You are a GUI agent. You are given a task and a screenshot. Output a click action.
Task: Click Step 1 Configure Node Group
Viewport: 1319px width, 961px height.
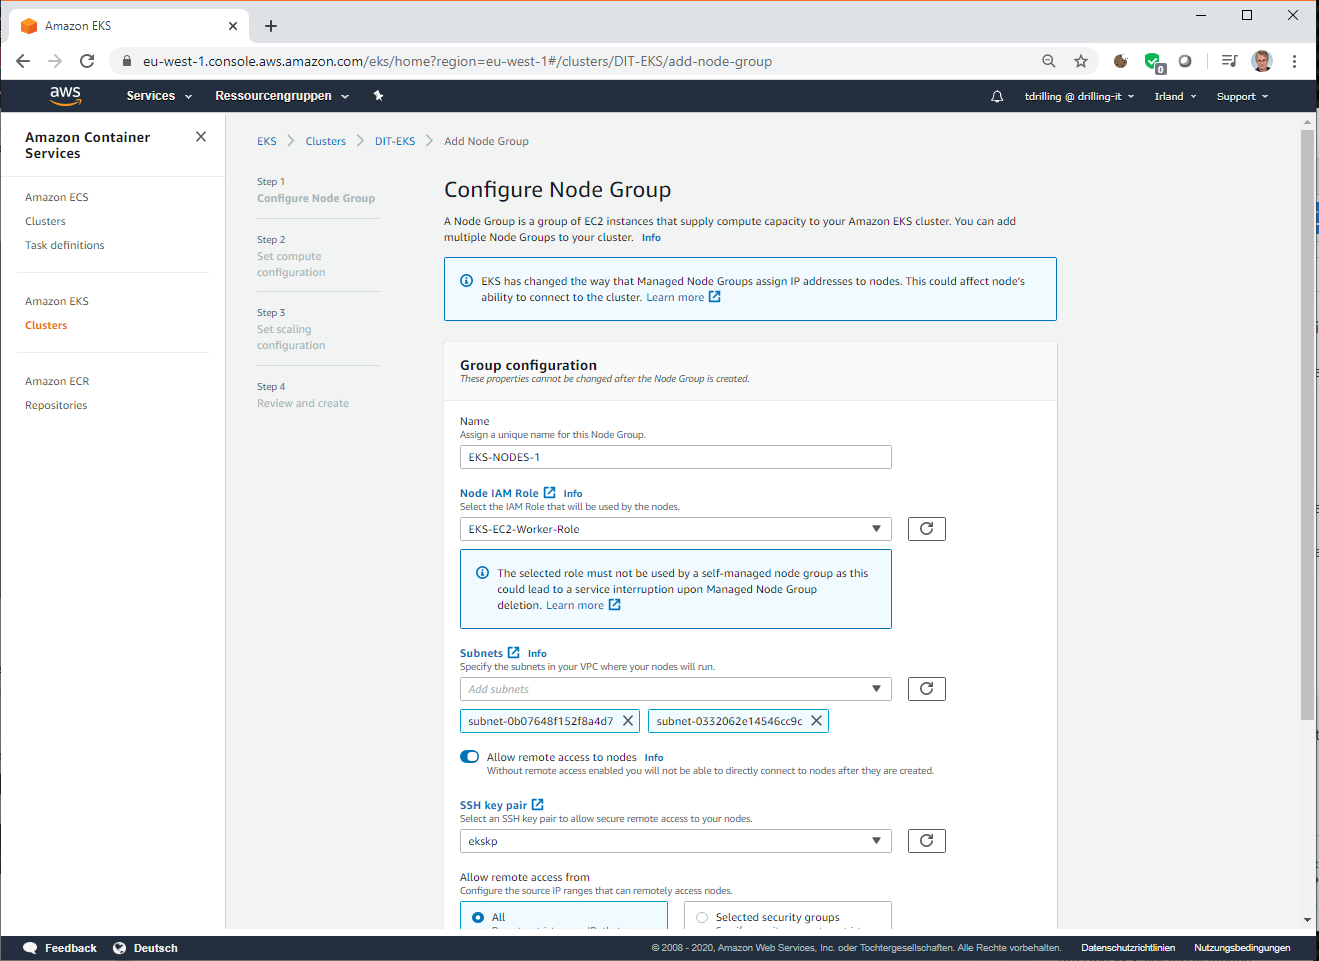[316, 190]
